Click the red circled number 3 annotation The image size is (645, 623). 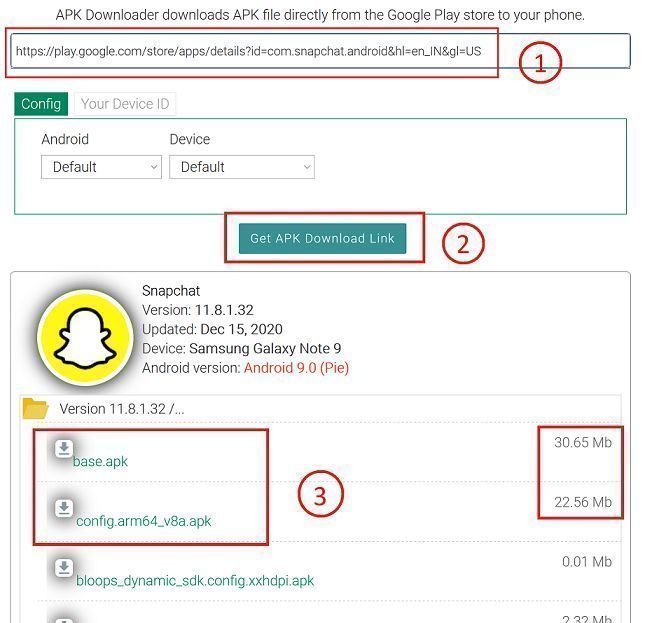320,495
